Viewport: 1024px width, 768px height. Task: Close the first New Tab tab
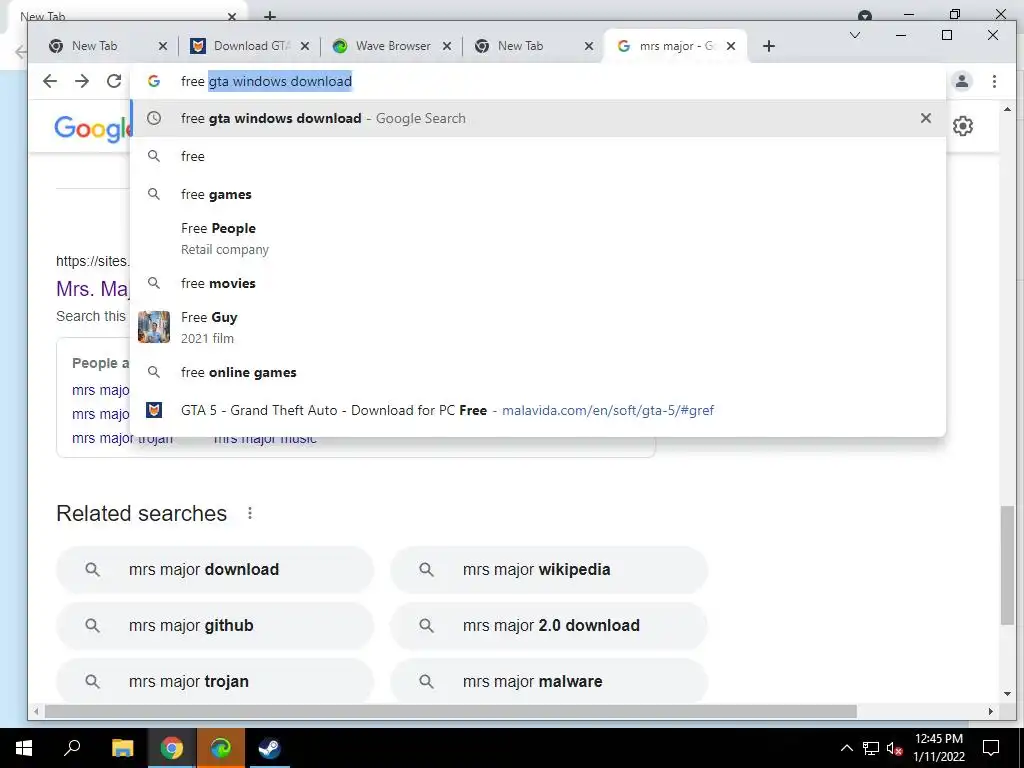click(163, 46)
